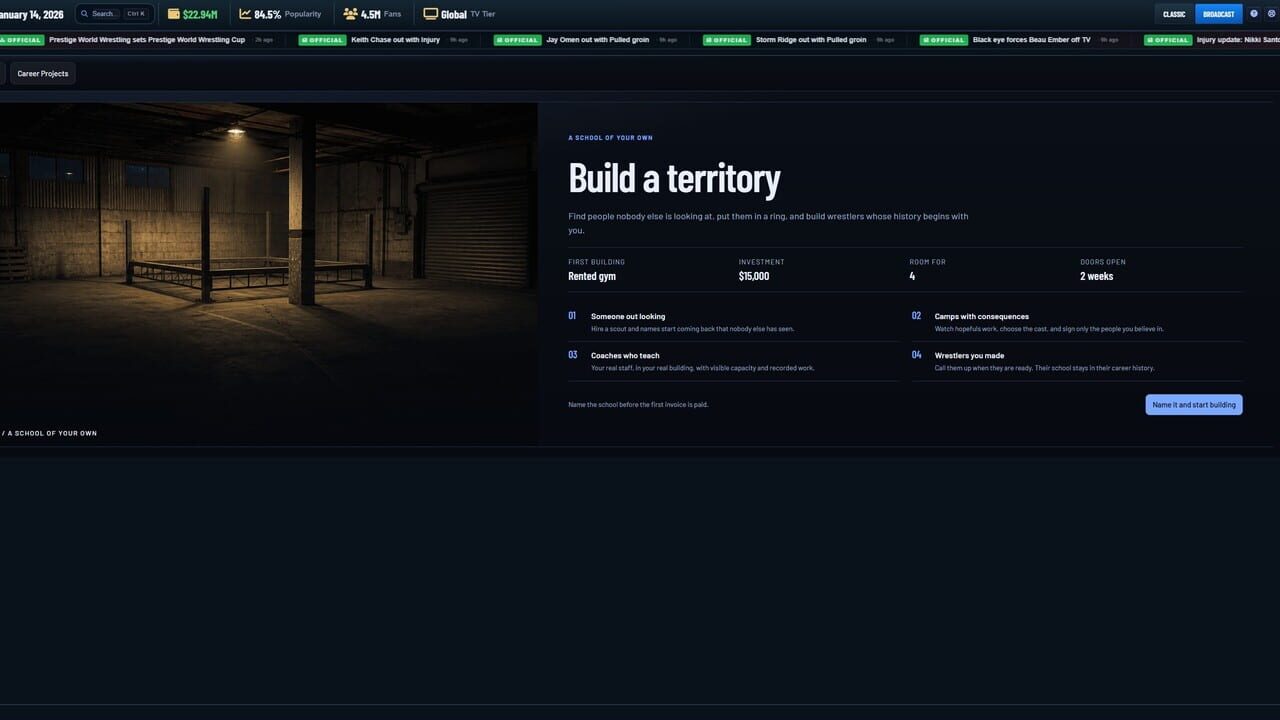Click the wallet icon beside $22.94M
This screenshot has height=720, width=1280.
point(174,14)
